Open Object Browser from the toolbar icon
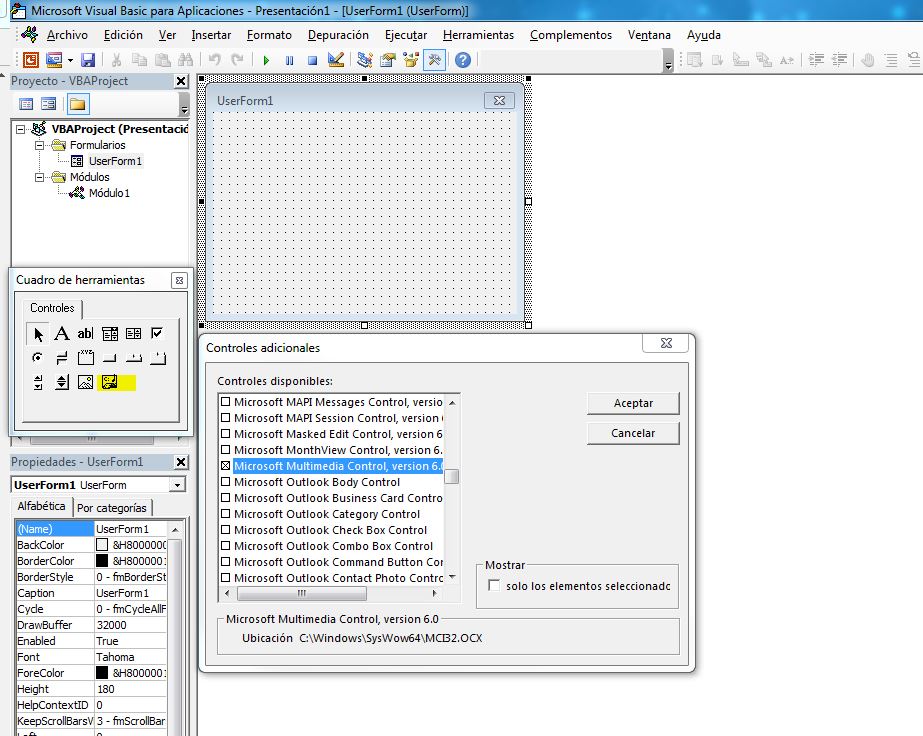This screenshot has width=923, height=736. (x=410, y=59)
